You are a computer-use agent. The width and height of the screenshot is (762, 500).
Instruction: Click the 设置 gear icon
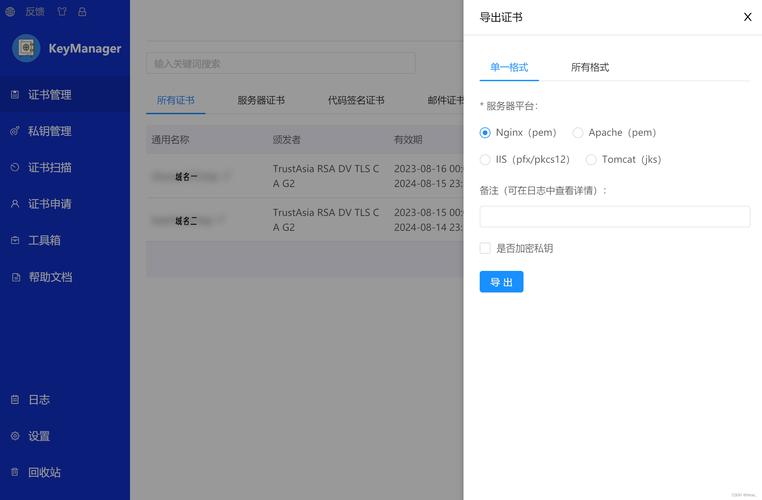pyautogui.click(x=15, y=436)
